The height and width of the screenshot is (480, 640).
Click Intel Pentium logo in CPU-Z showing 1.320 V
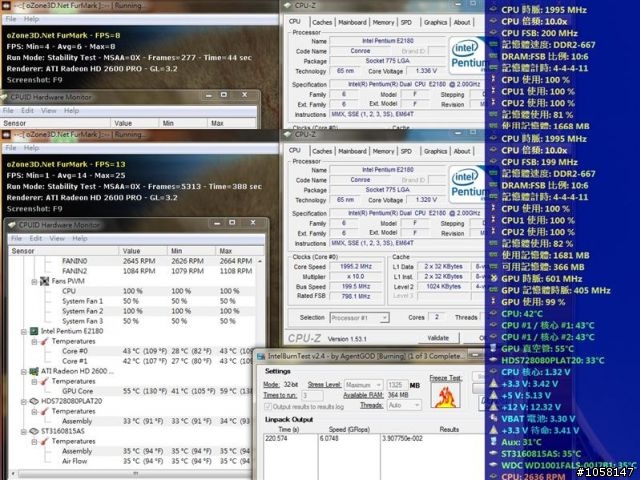coord(467,184)
